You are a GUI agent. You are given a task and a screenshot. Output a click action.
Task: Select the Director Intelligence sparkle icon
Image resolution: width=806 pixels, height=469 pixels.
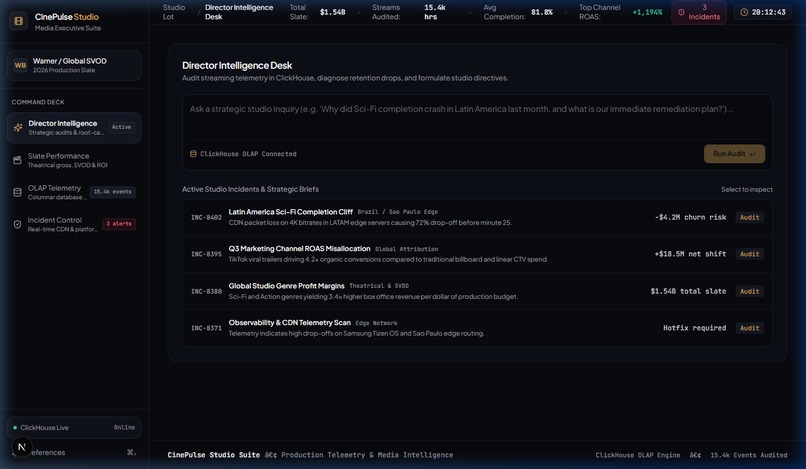[18, 128]
